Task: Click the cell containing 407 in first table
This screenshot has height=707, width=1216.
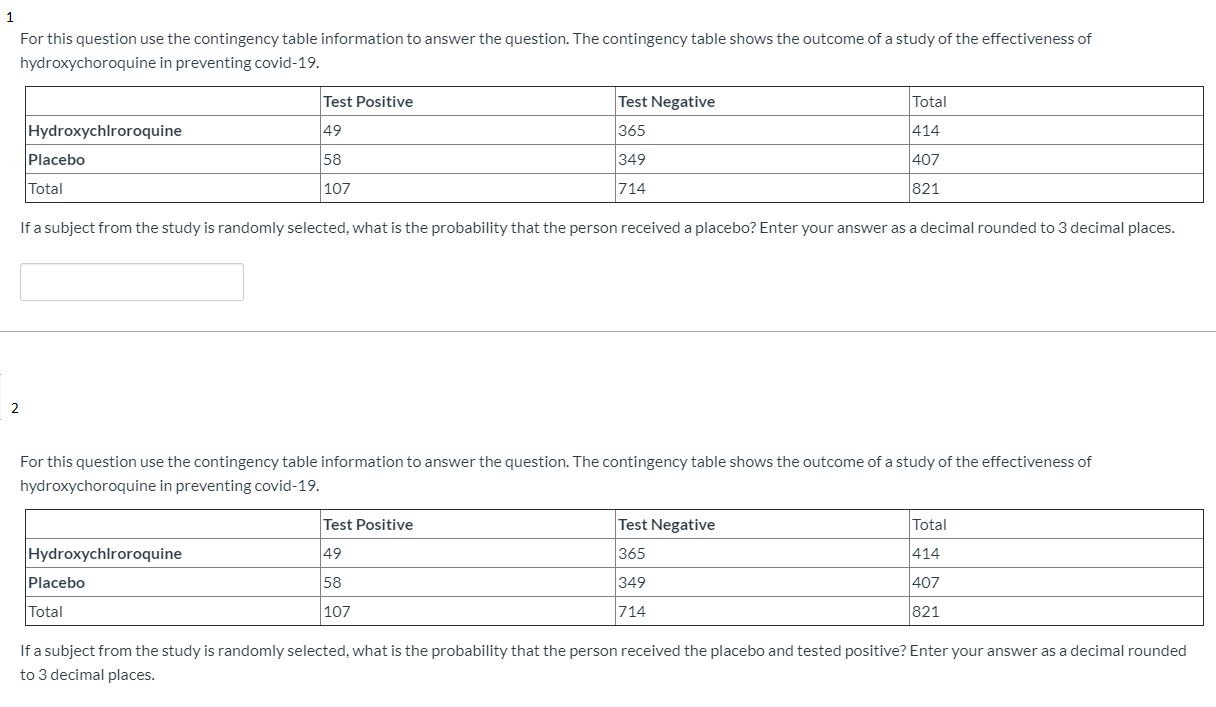Action: [x=925, y=159]
